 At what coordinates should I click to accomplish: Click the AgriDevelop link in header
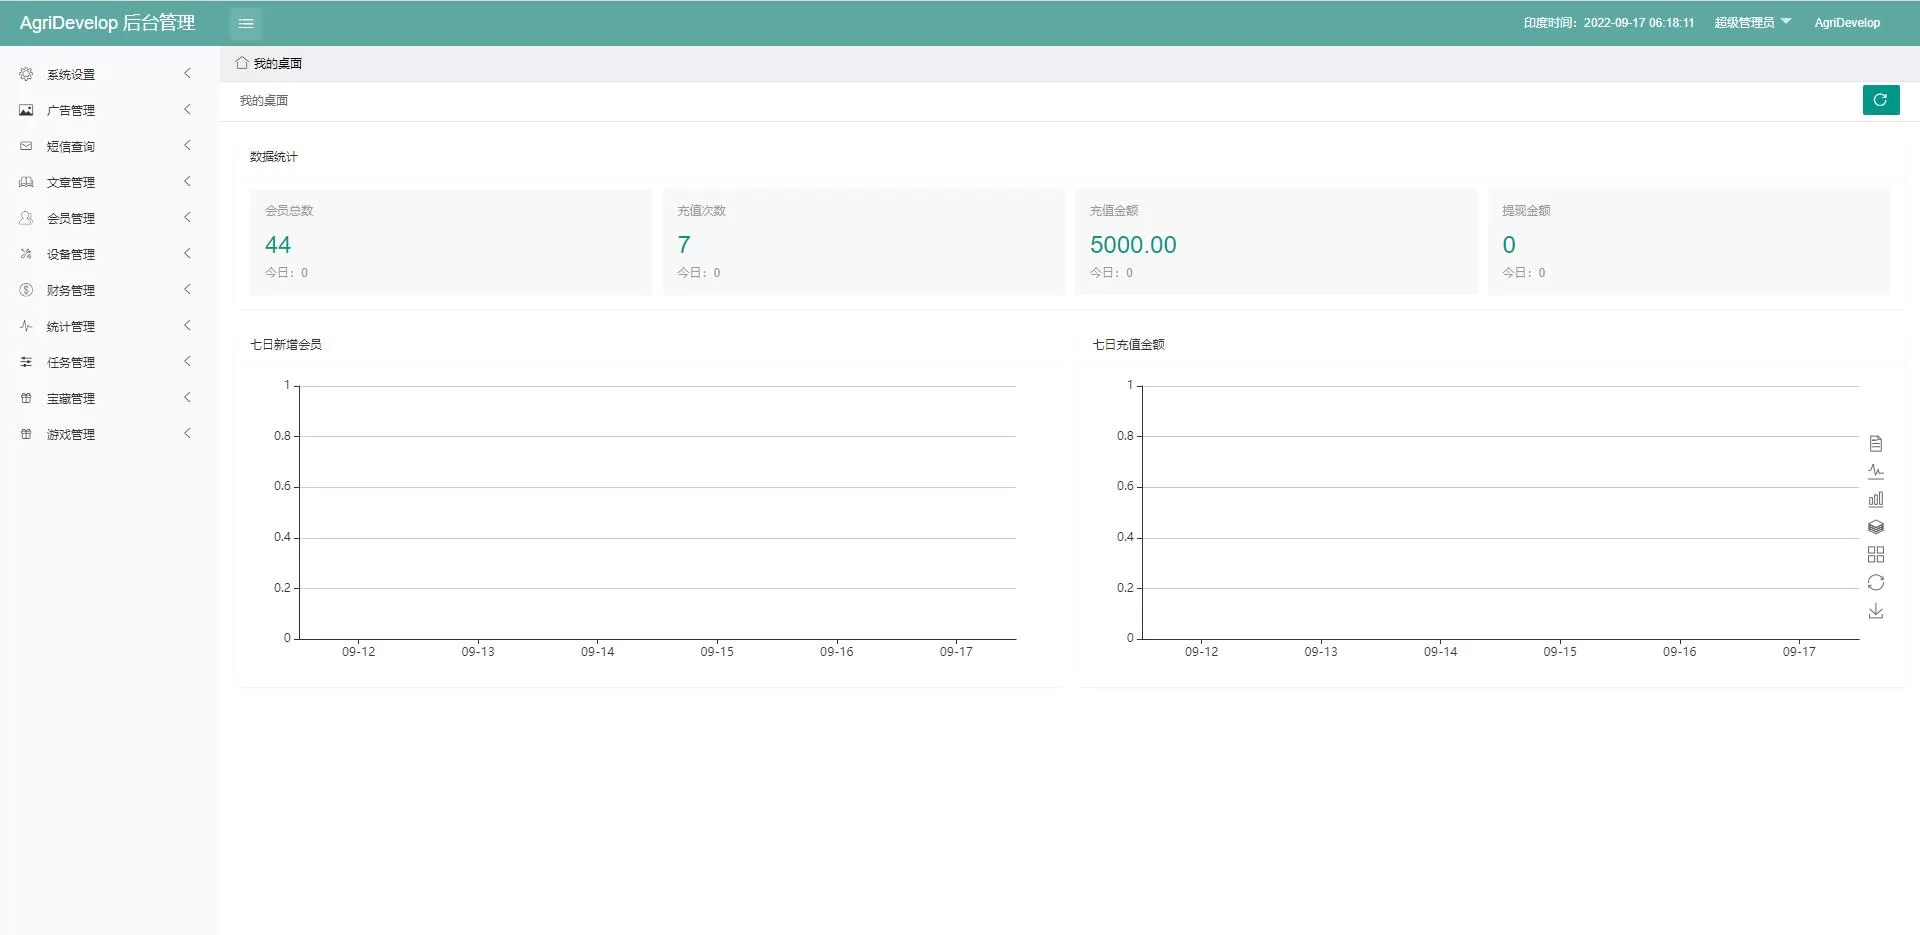[x=1847, y=23]
